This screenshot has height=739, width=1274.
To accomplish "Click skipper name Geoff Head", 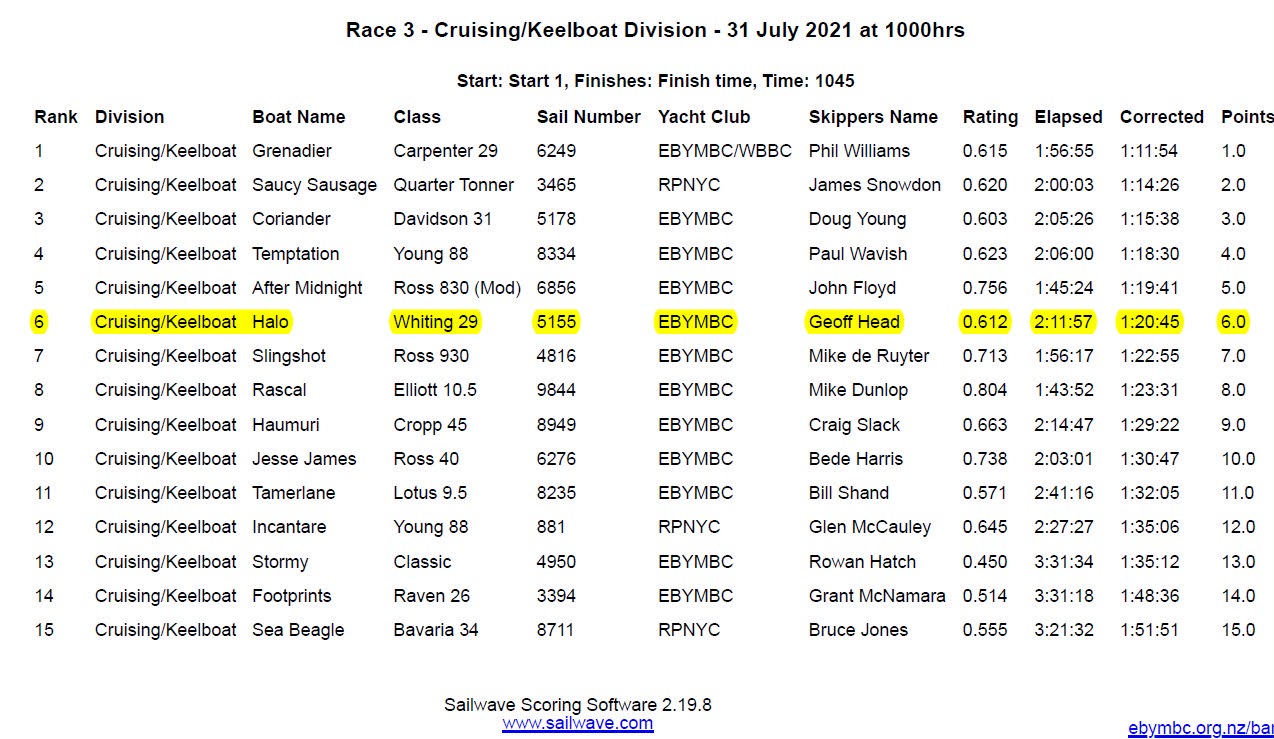I will click(x=854, y=322).
